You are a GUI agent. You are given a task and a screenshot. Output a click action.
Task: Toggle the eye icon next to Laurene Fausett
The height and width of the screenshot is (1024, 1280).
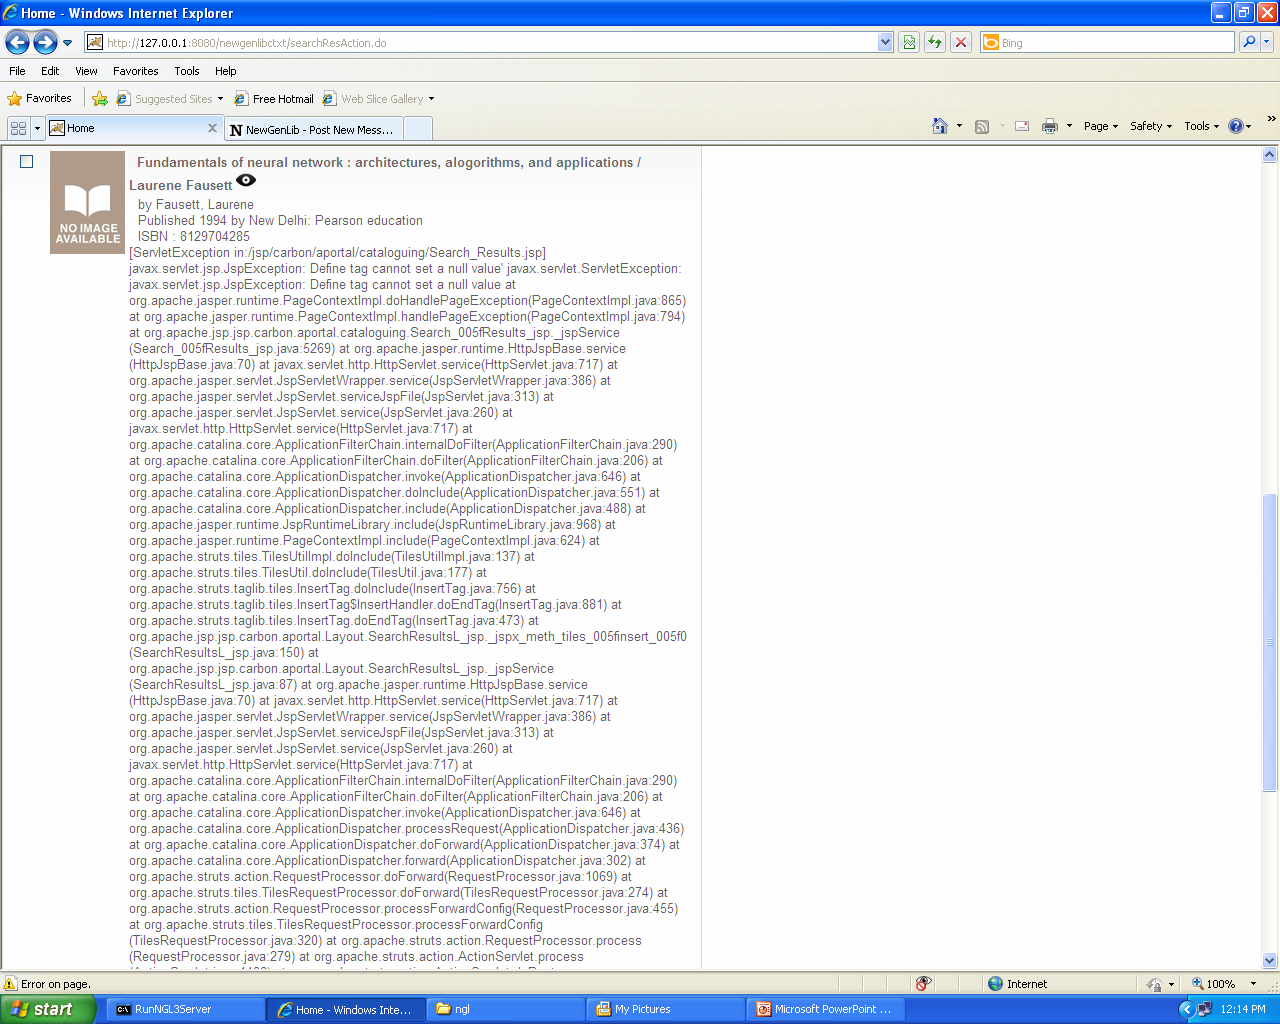(x=246, y=181)
